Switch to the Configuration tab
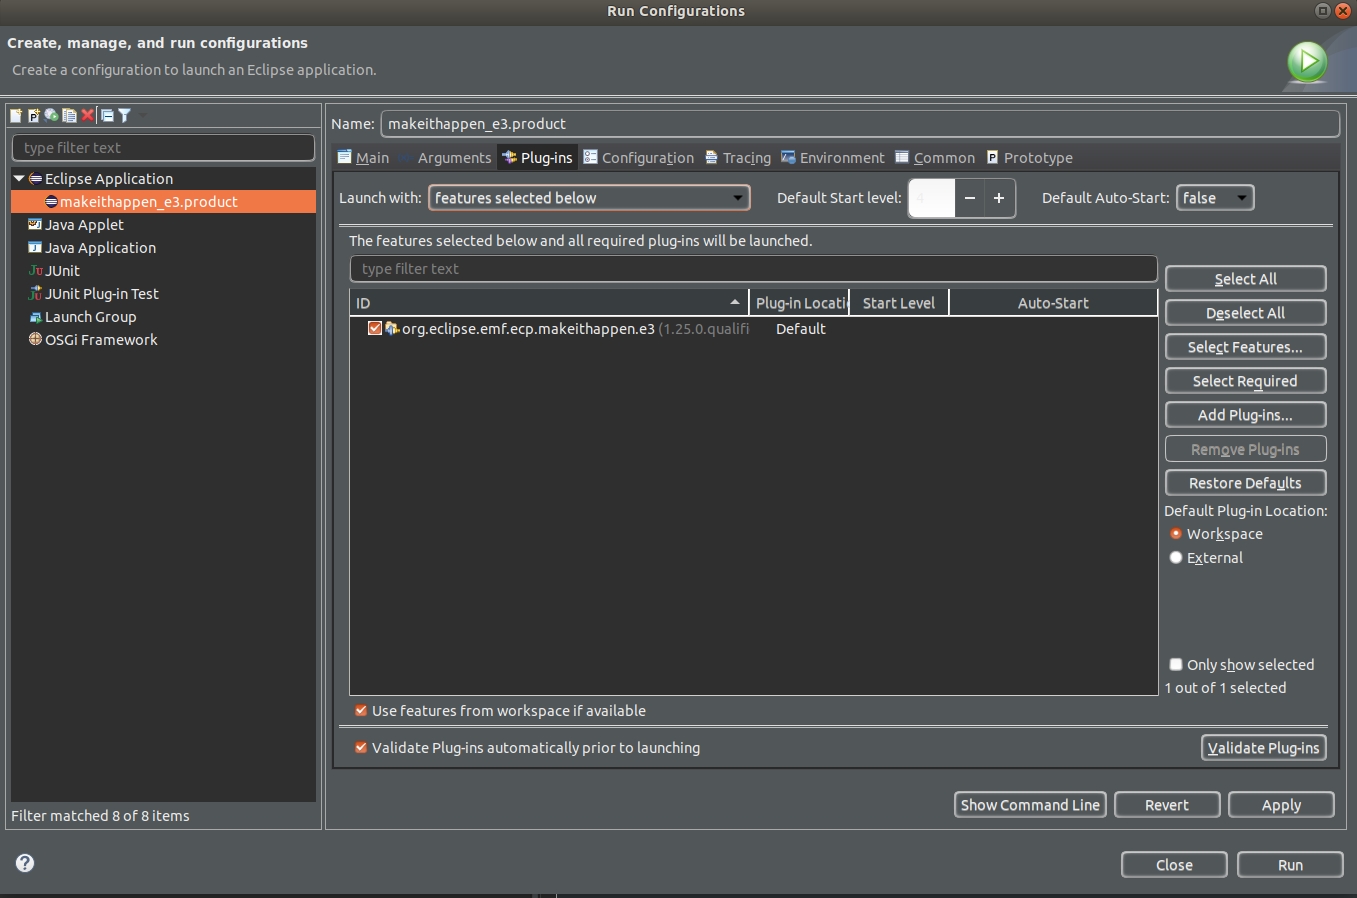Image resolution: width=1357 pixels, height=898 pixels. pos(638,157)
